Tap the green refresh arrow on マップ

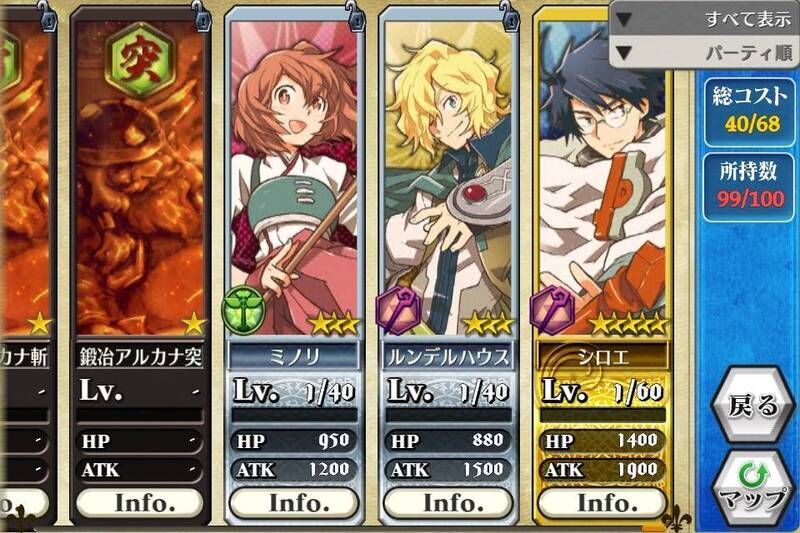[753, 476]
